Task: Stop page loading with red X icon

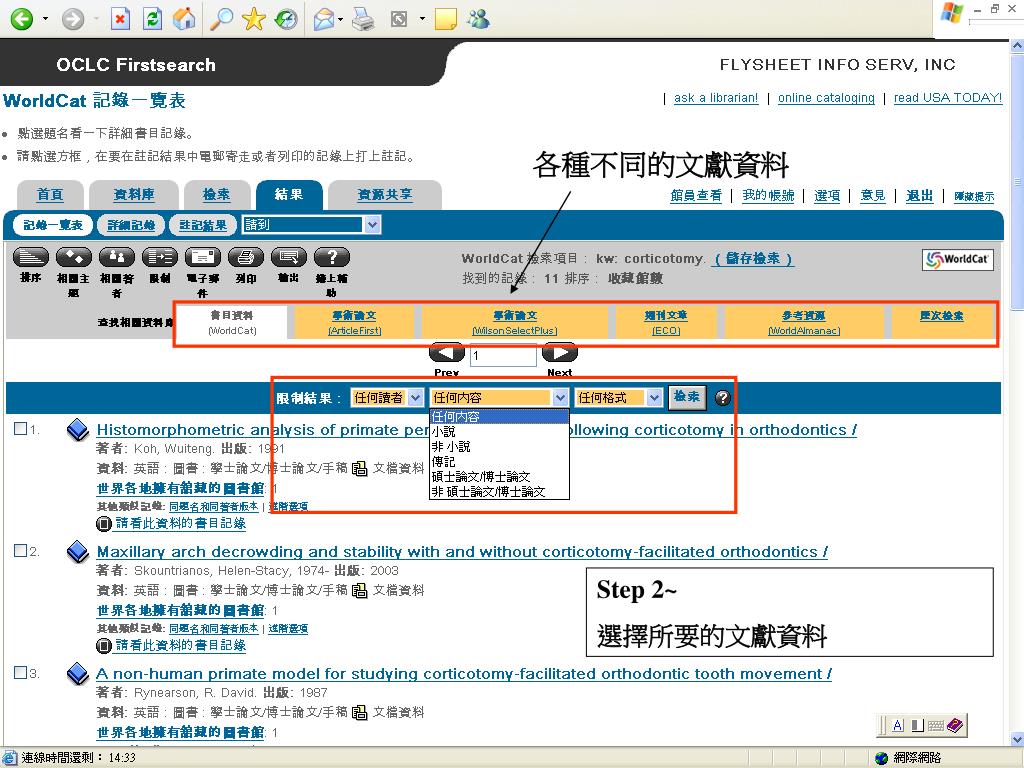Action: pyautogui.click(x=120, y=18)
